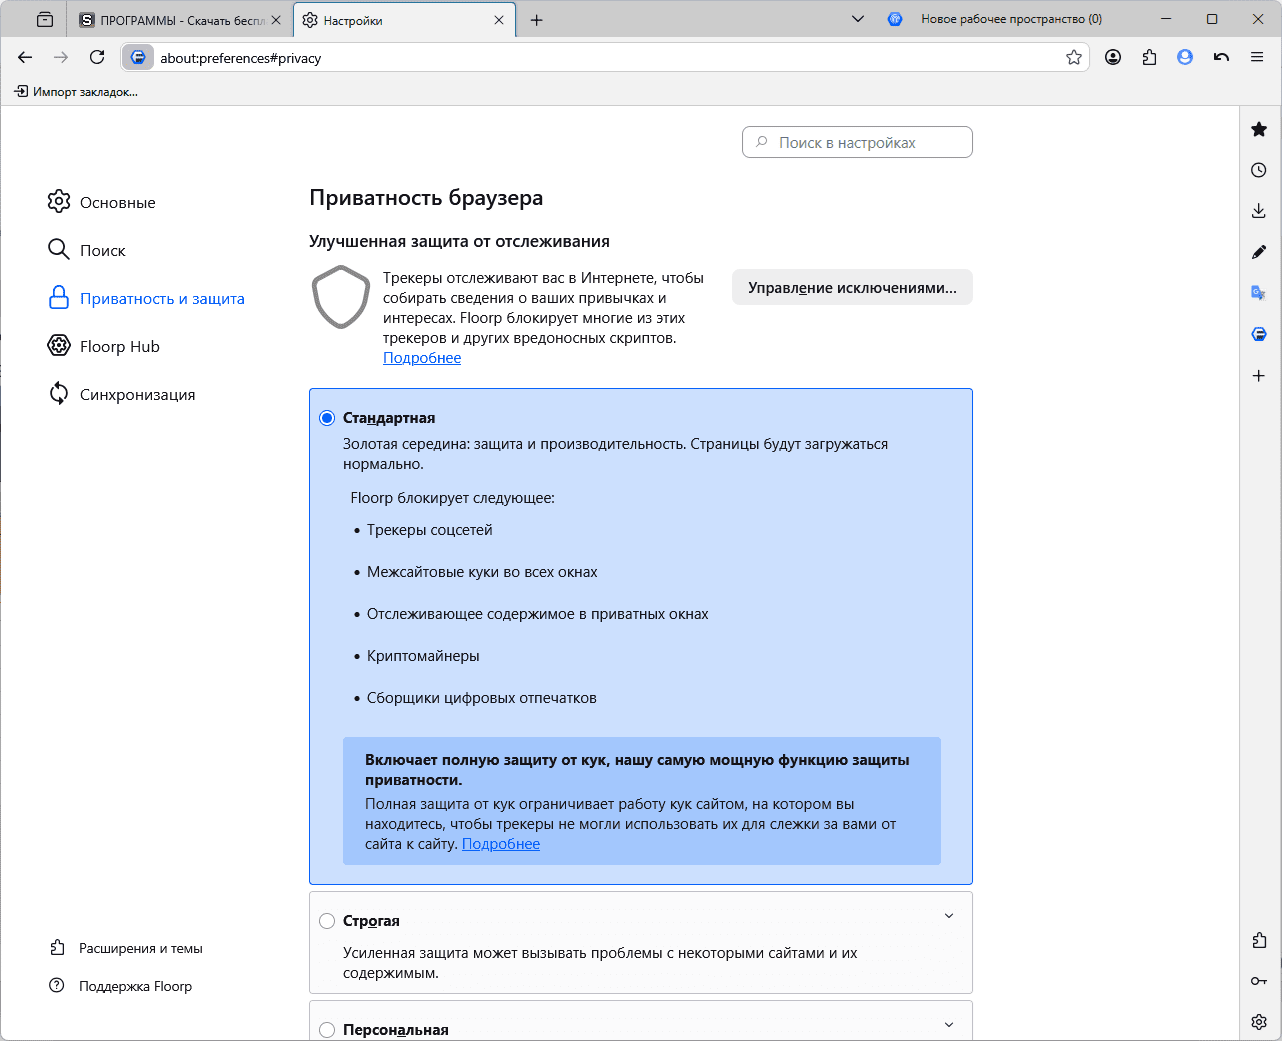Click the shield icon beside tracker description
The height and width of the screenshot is (1041, 1282).
[x=341, y=297]
